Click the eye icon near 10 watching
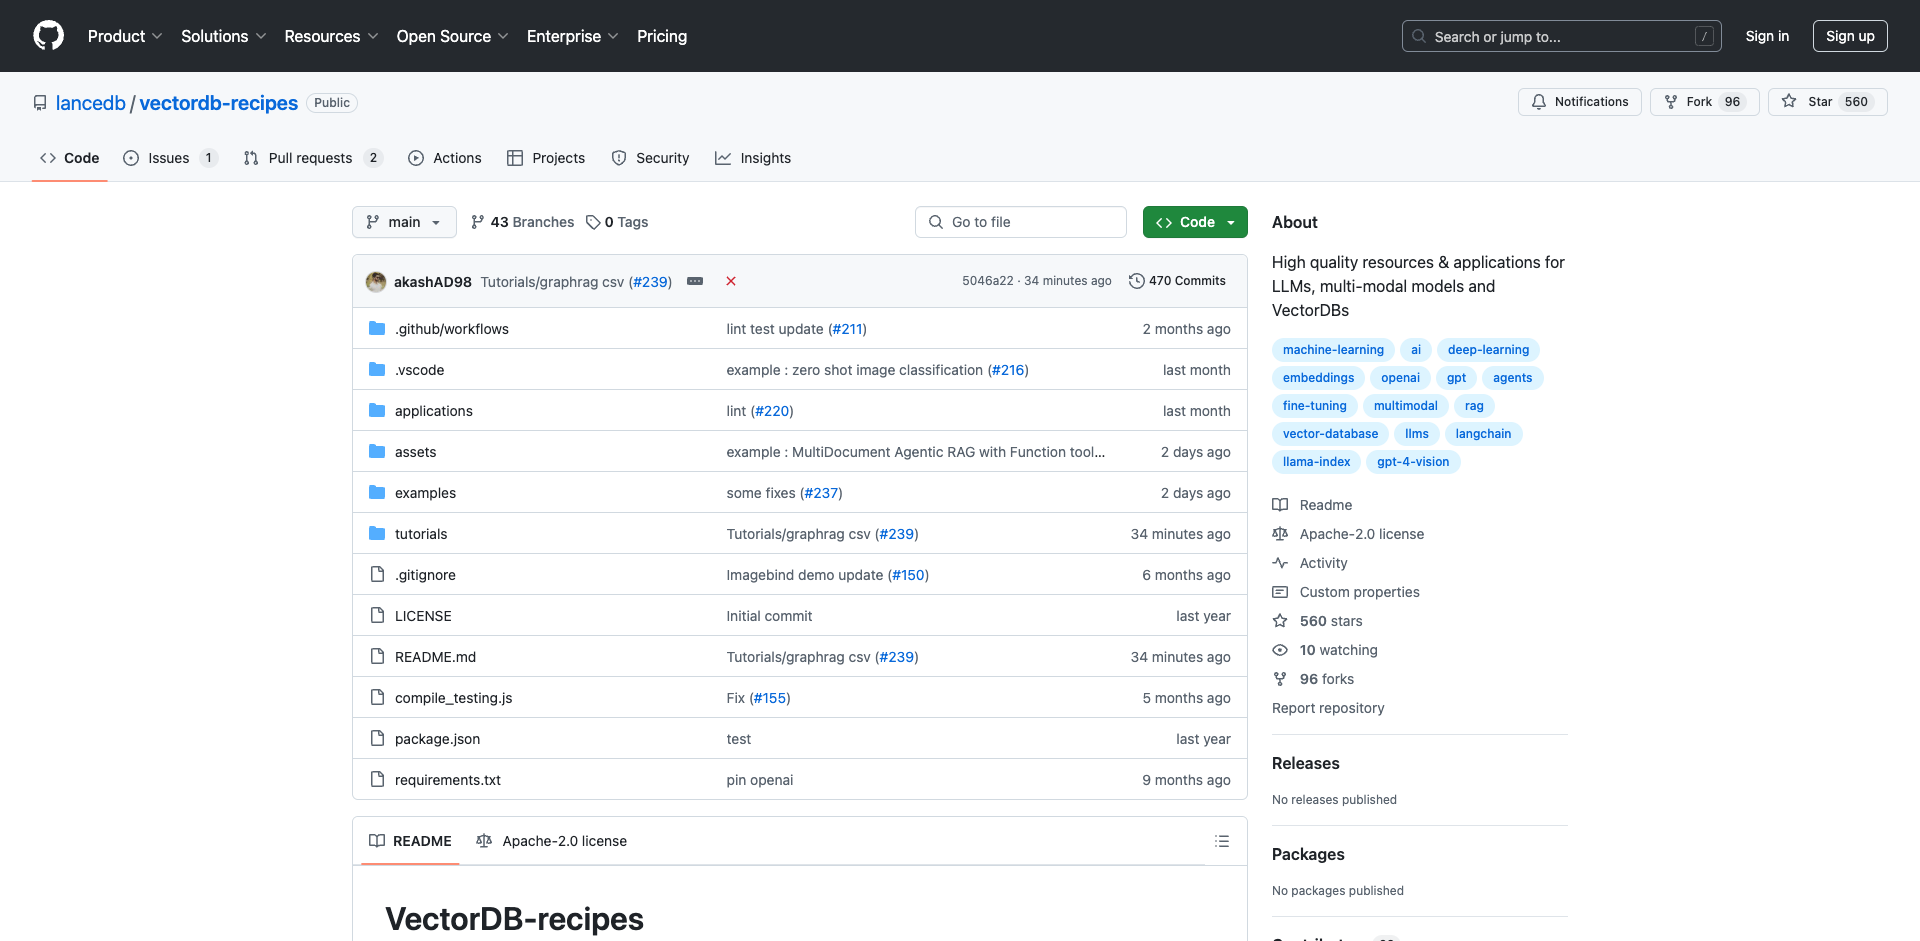This screenshot has height=941, width=1920. (1280, 650)
